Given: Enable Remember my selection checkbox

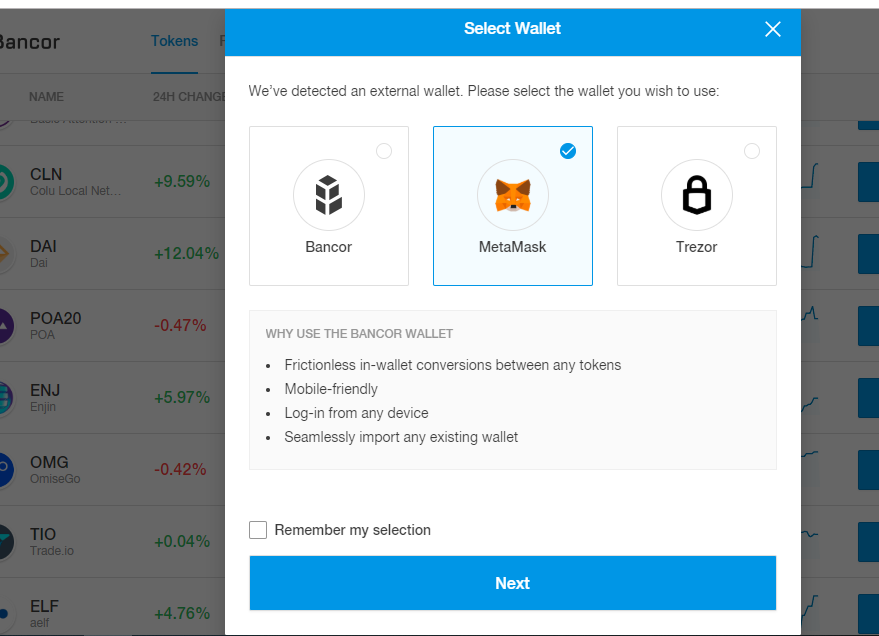Looking at the screenshot, I should [x=258, y=530].
